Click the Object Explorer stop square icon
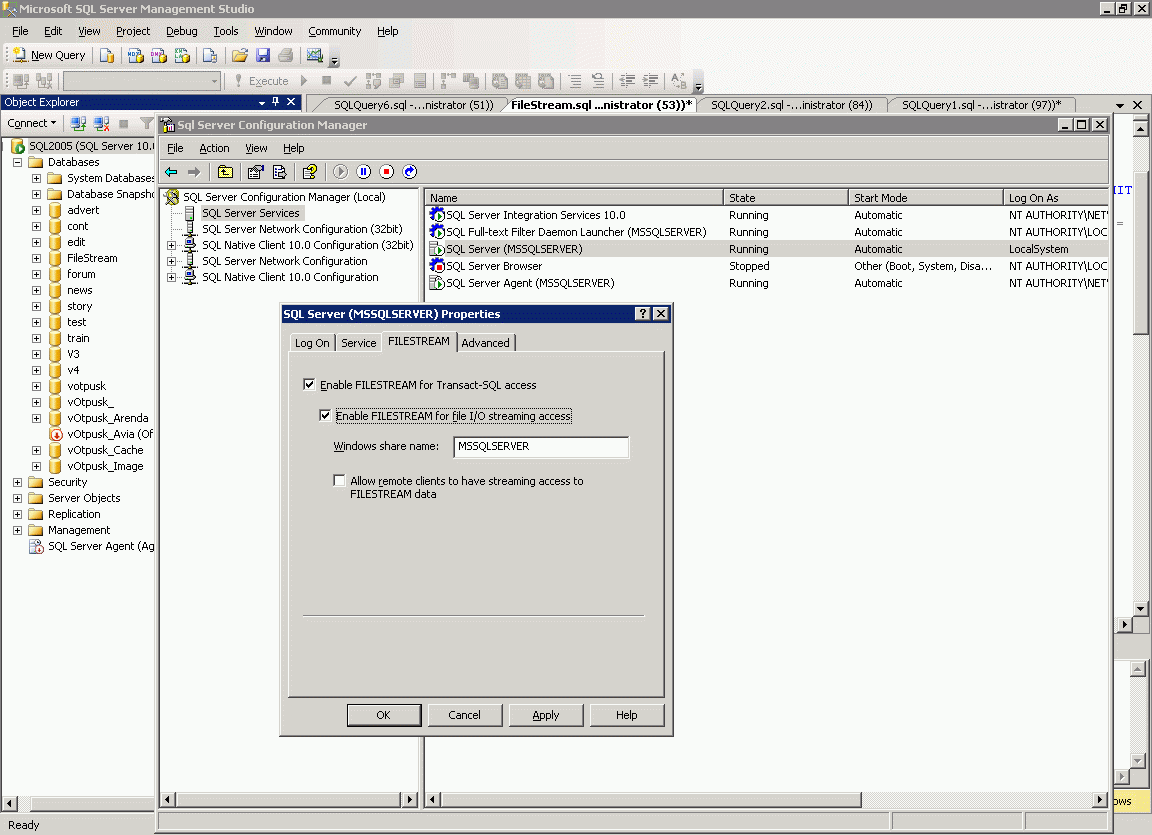 (123, 123)
